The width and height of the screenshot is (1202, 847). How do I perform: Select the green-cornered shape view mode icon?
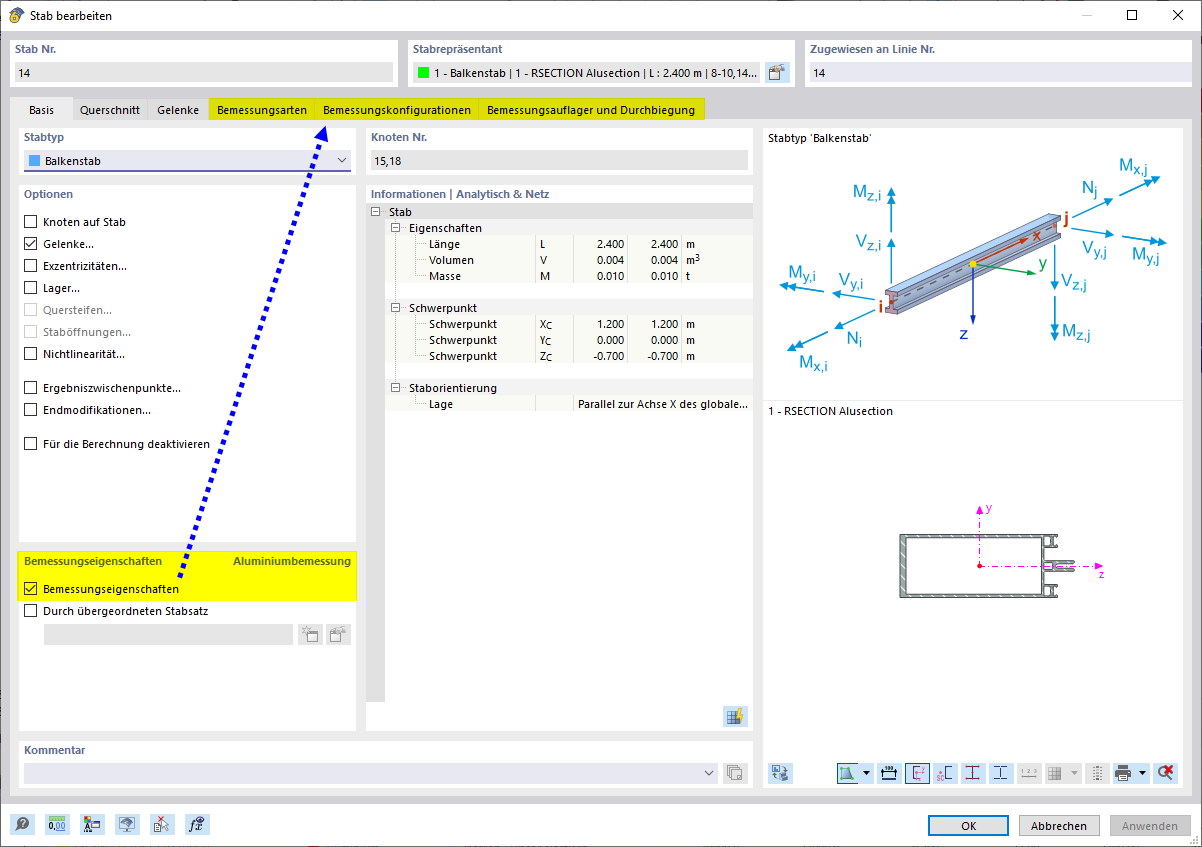(x=848, y=773)
